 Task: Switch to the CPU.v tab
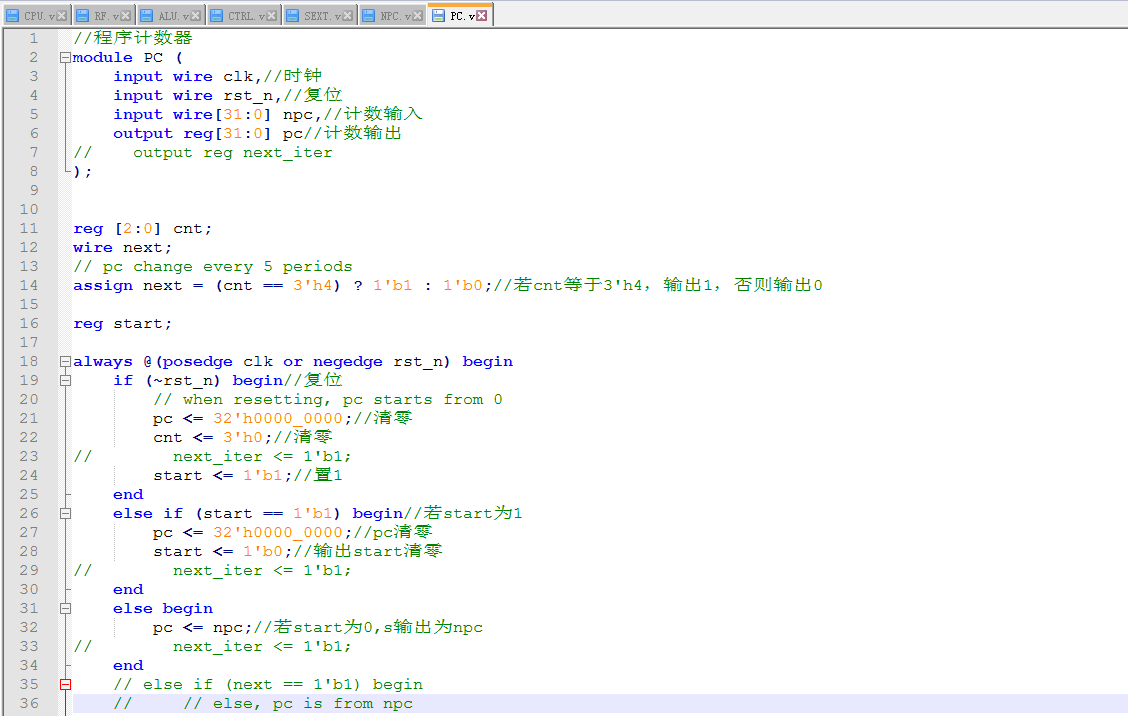pyautogui.click(x=37, y=16)
